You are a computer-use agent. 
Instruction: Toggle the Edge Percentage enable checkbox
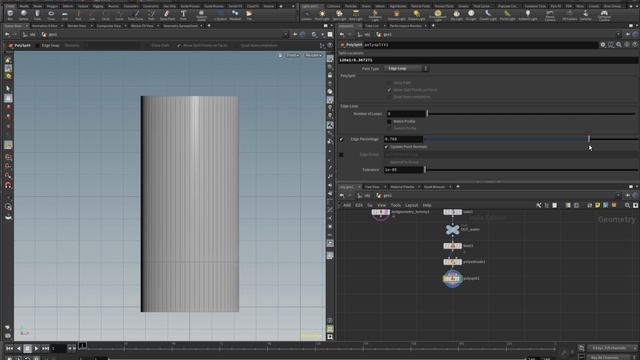pyautogui.click(x=341, y=139)
